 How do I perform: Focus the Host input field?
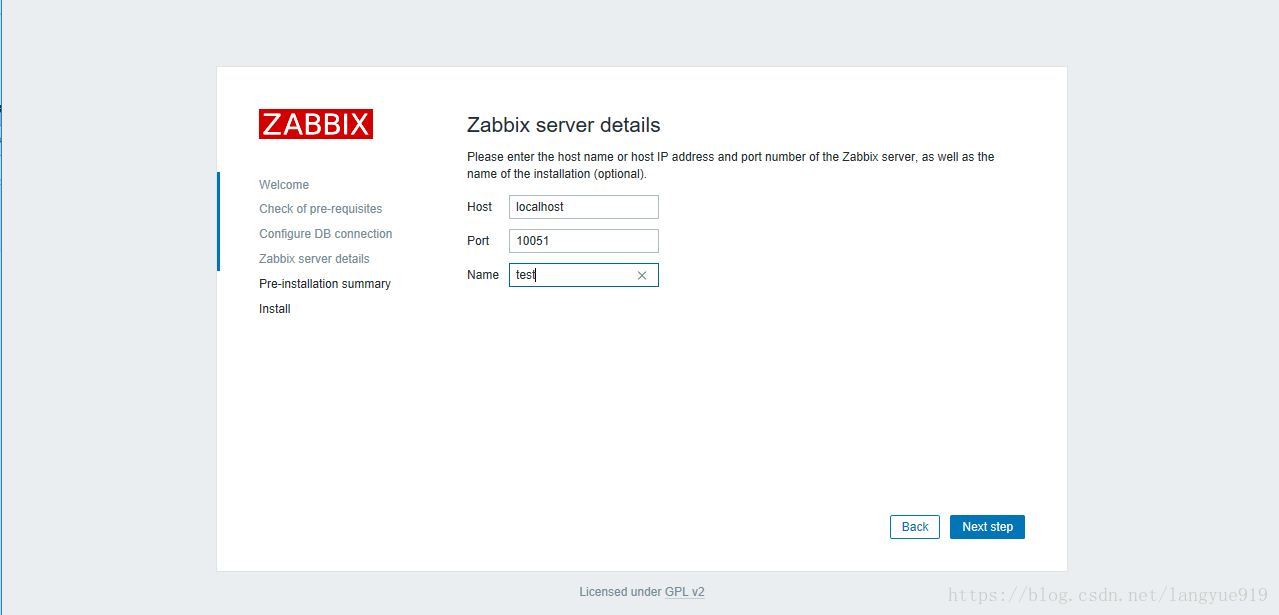584,207
